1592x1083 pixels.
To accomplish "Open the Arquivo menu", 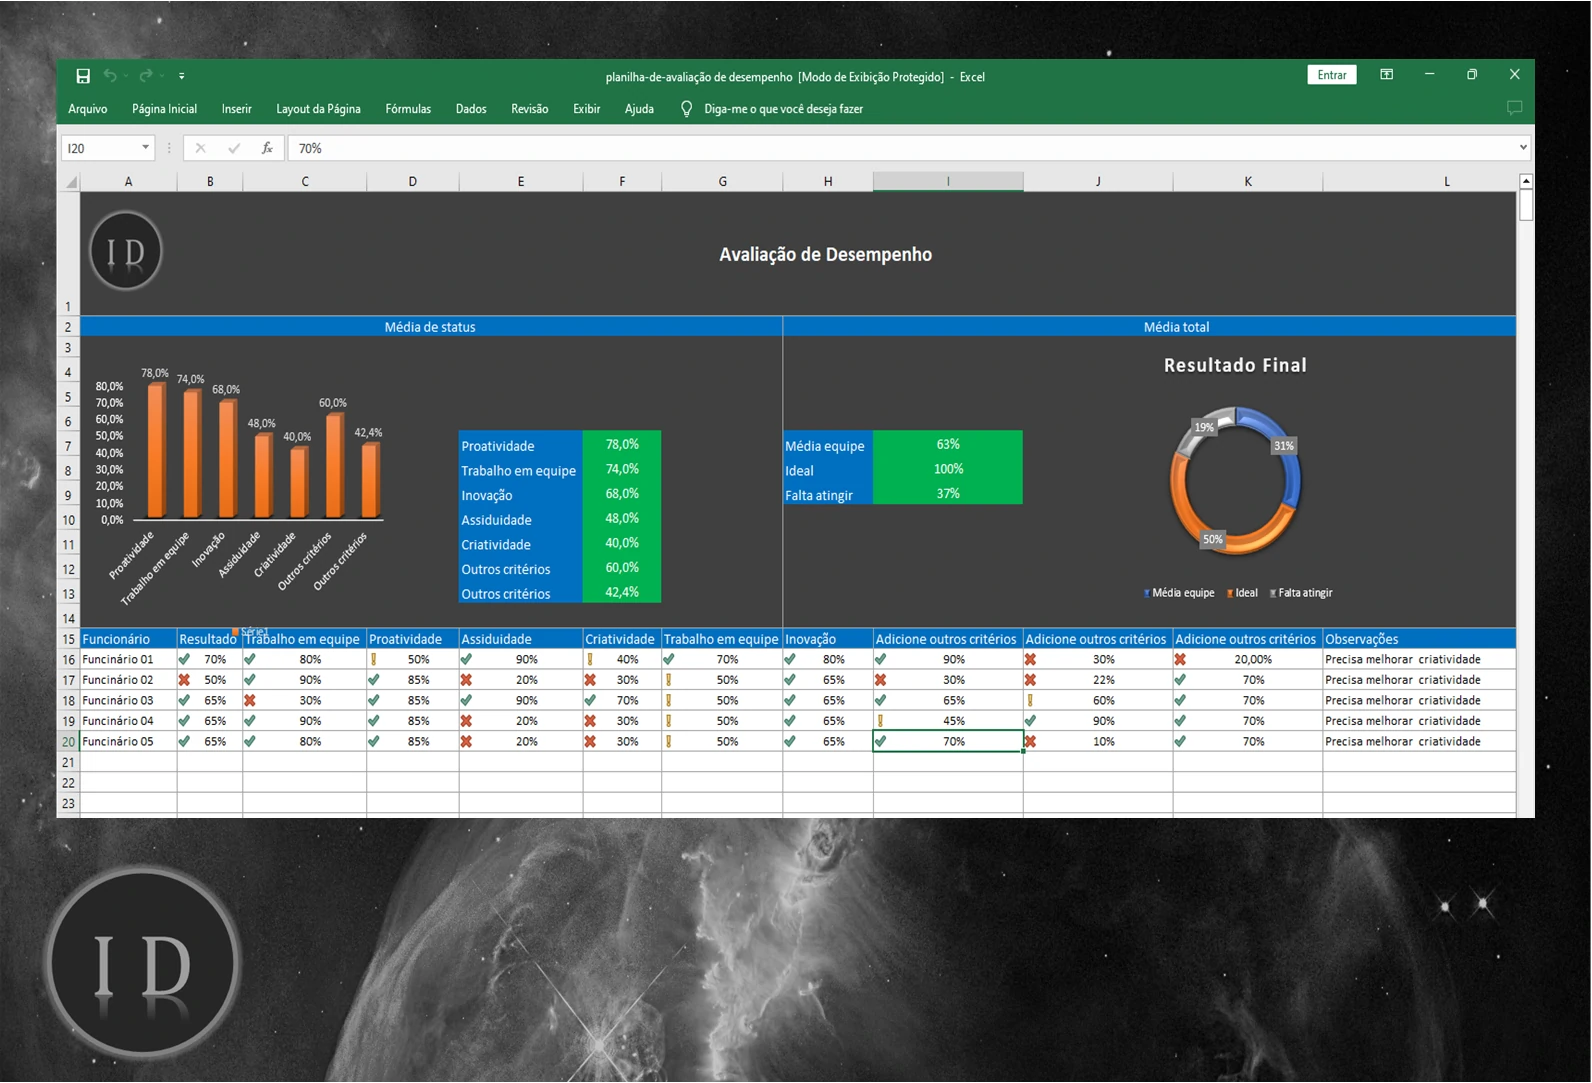I will pyautogui.click(x=88, y=109).
